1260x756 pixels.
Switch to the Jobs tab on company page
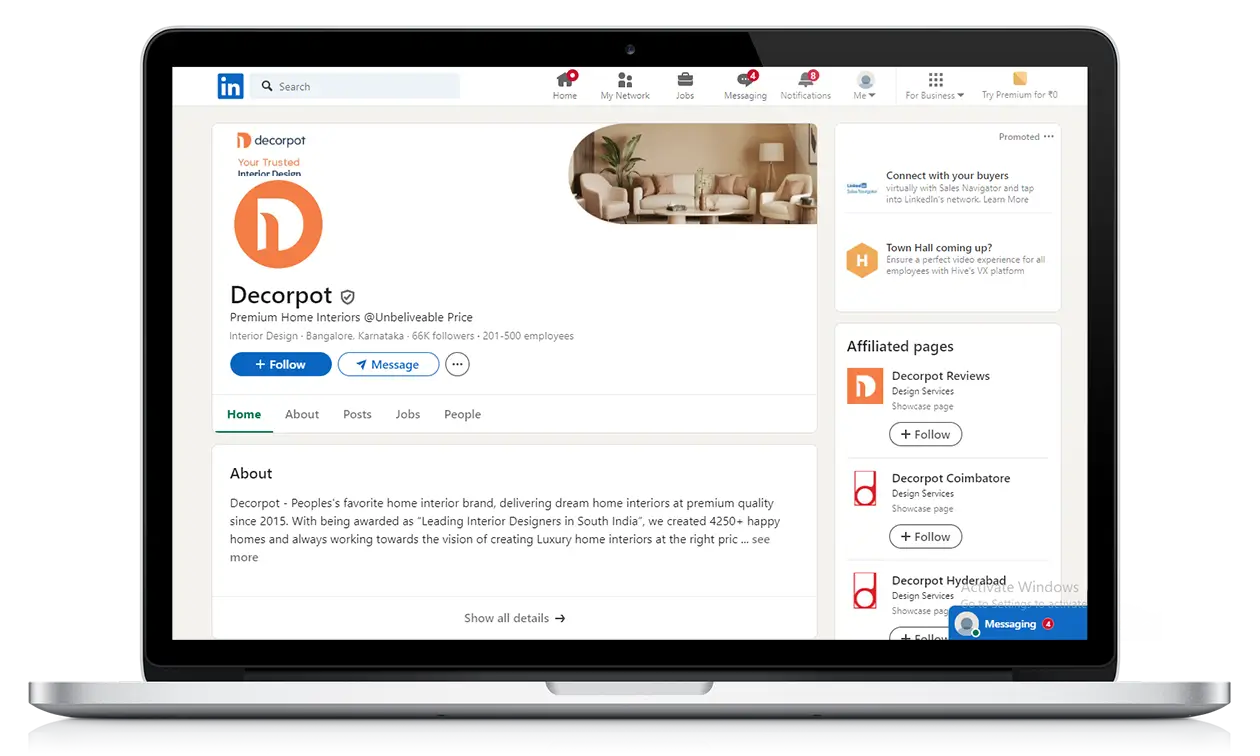click(x=408, y=414)
